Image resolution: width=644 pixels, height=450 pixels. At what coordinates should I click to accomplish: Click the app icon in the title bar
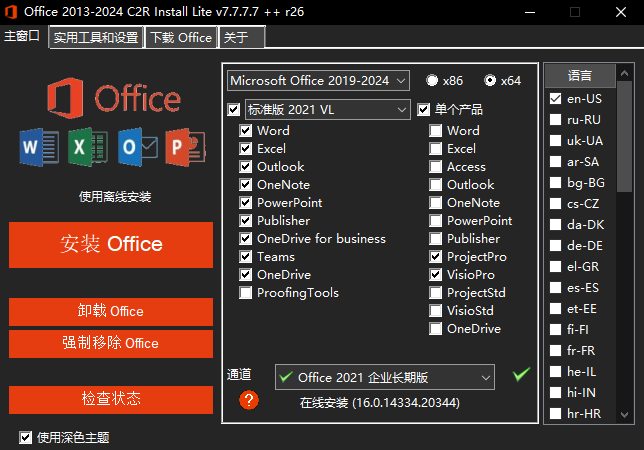pos(12,12)
